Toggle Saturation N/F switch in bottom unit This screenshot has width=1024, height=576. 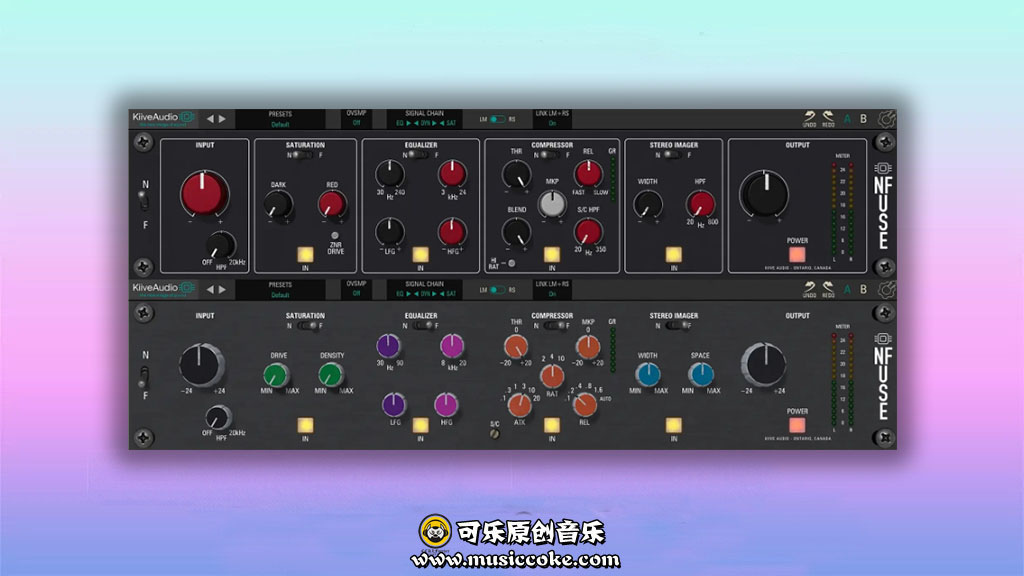coord(307,326)
